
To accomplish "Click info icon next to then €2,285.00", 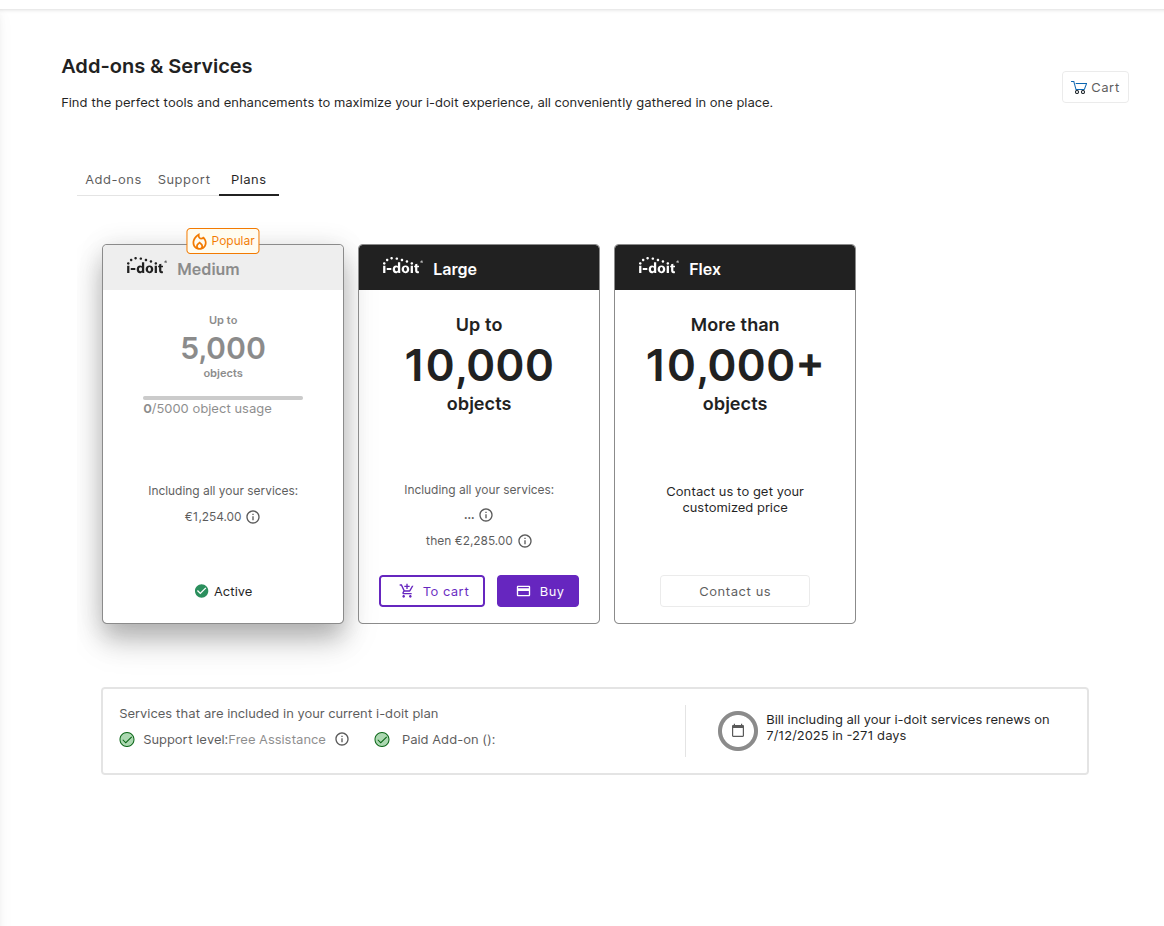I will pyautogui.click(x=525, y=541).
